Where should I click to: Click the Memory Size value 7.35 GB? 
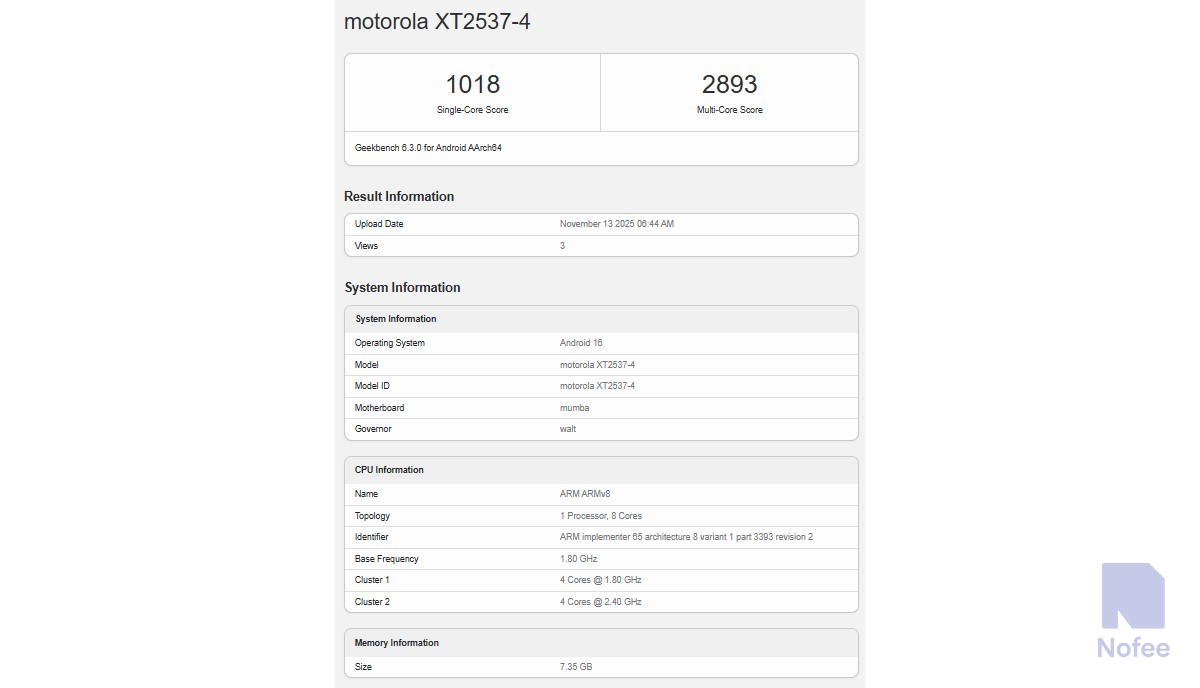tap(575, 667)
